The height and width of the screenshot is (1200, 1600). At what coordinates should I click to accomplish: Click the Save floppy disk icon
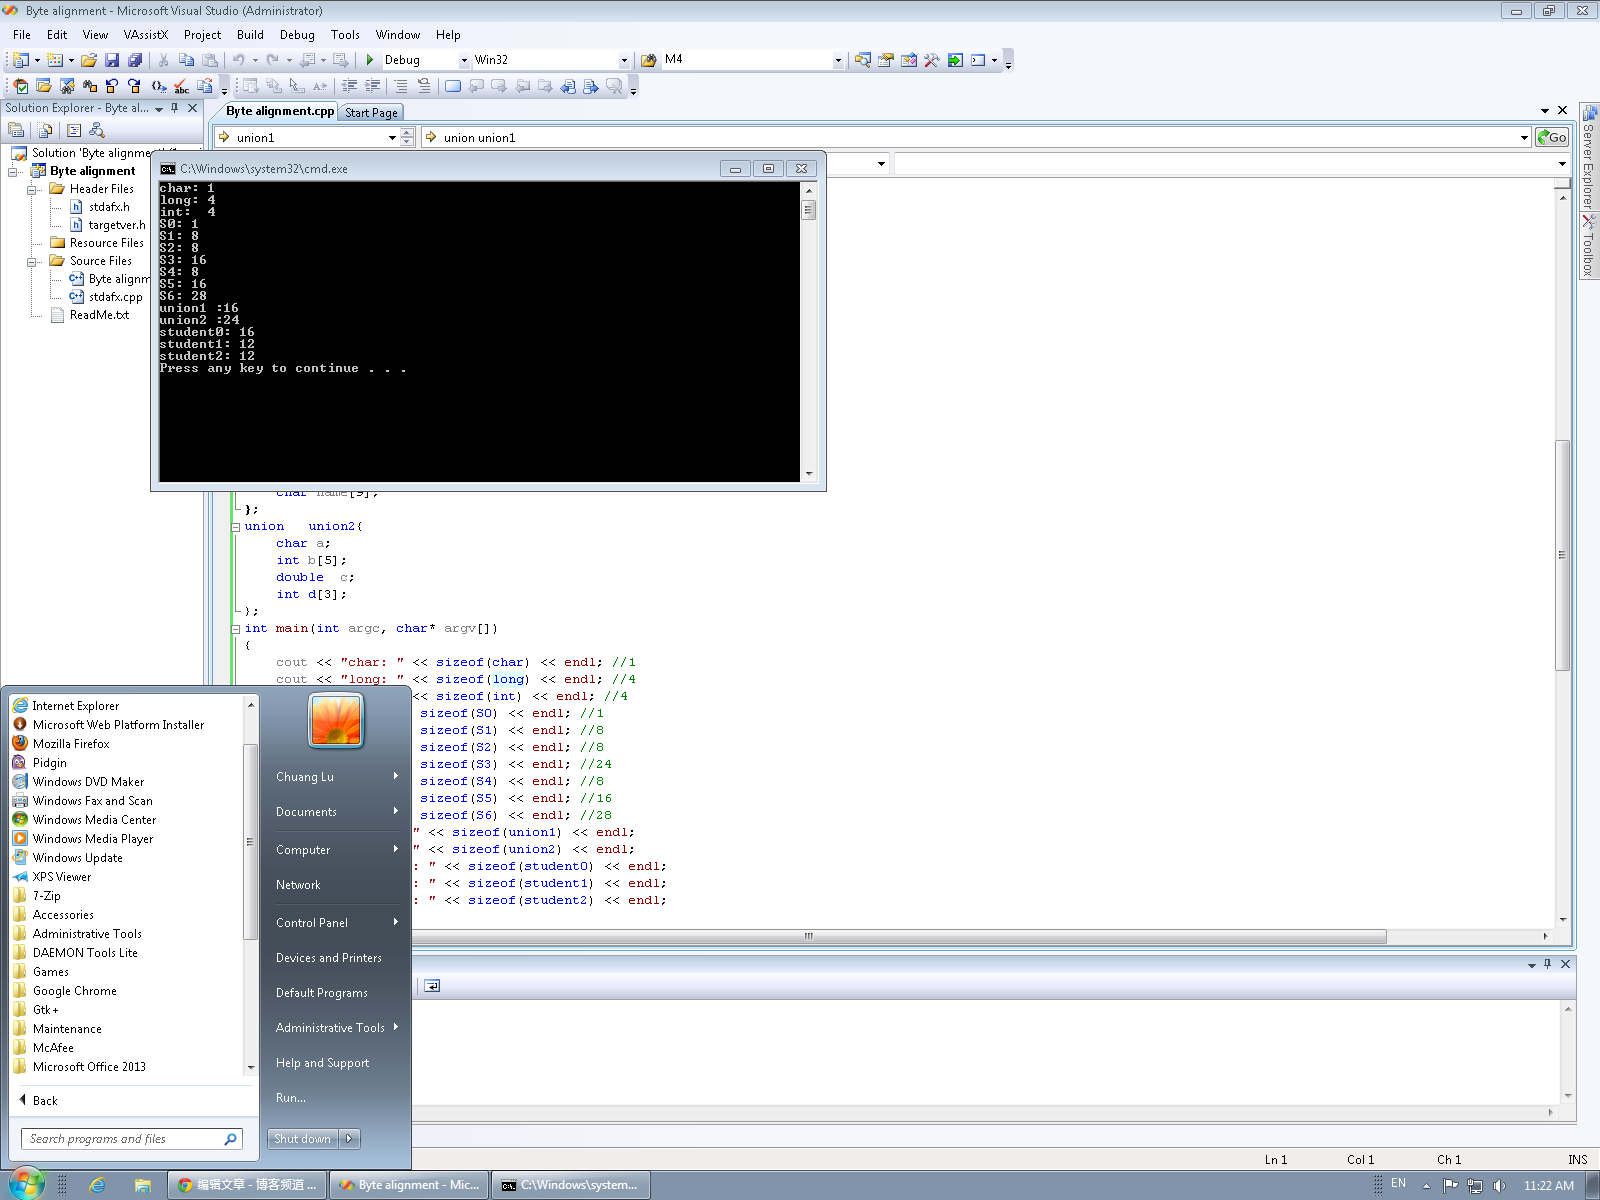112,60
